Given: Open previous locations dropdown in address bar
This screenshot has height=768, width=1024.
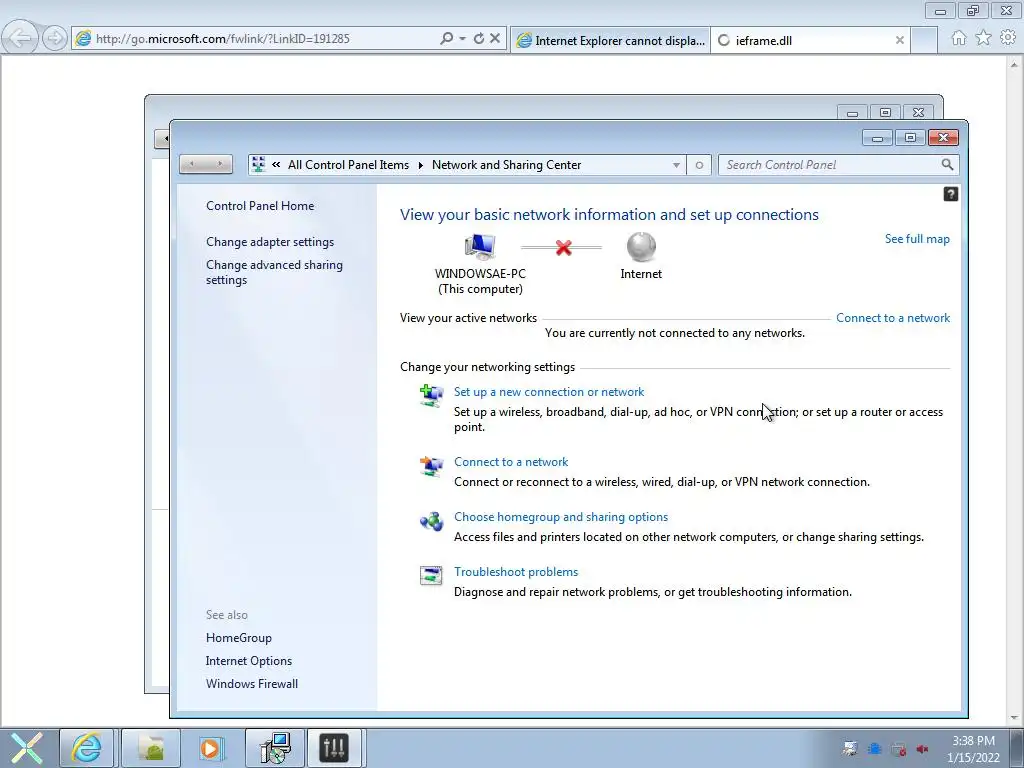Looking at the screenshot, I should (676, 165).
